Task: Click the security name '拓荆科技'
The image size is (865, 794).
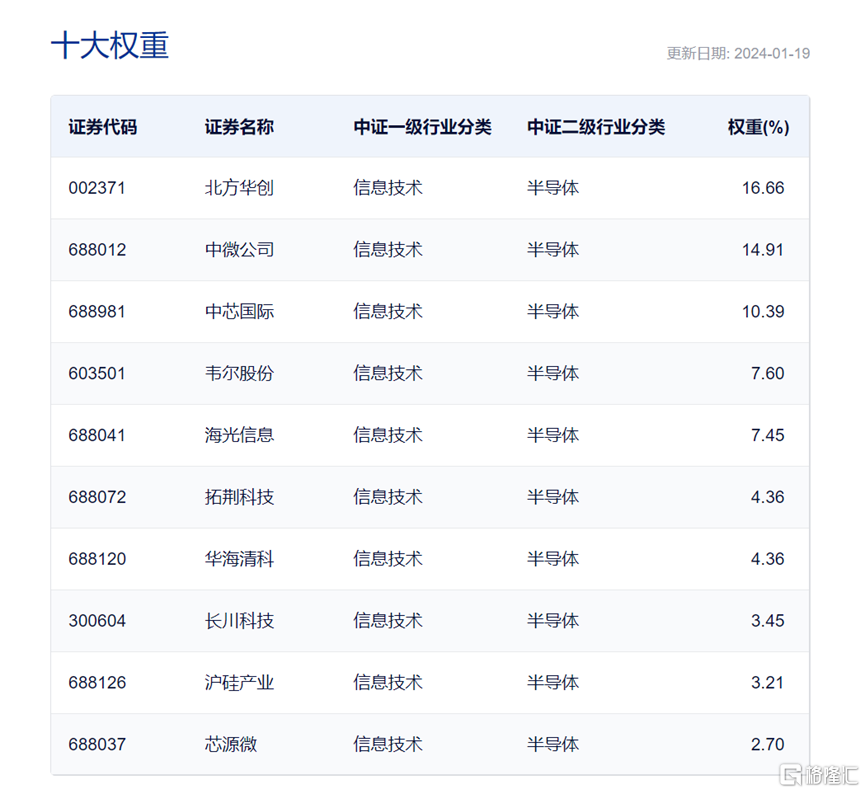Action: (x=239, y=497)
